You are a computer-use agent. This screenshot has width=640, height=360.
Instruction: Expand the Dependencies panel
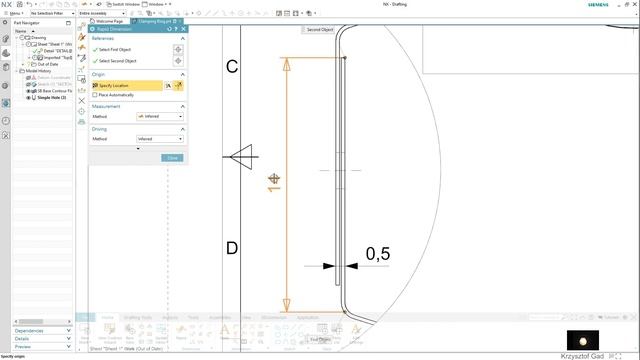(x=42, y=331)
